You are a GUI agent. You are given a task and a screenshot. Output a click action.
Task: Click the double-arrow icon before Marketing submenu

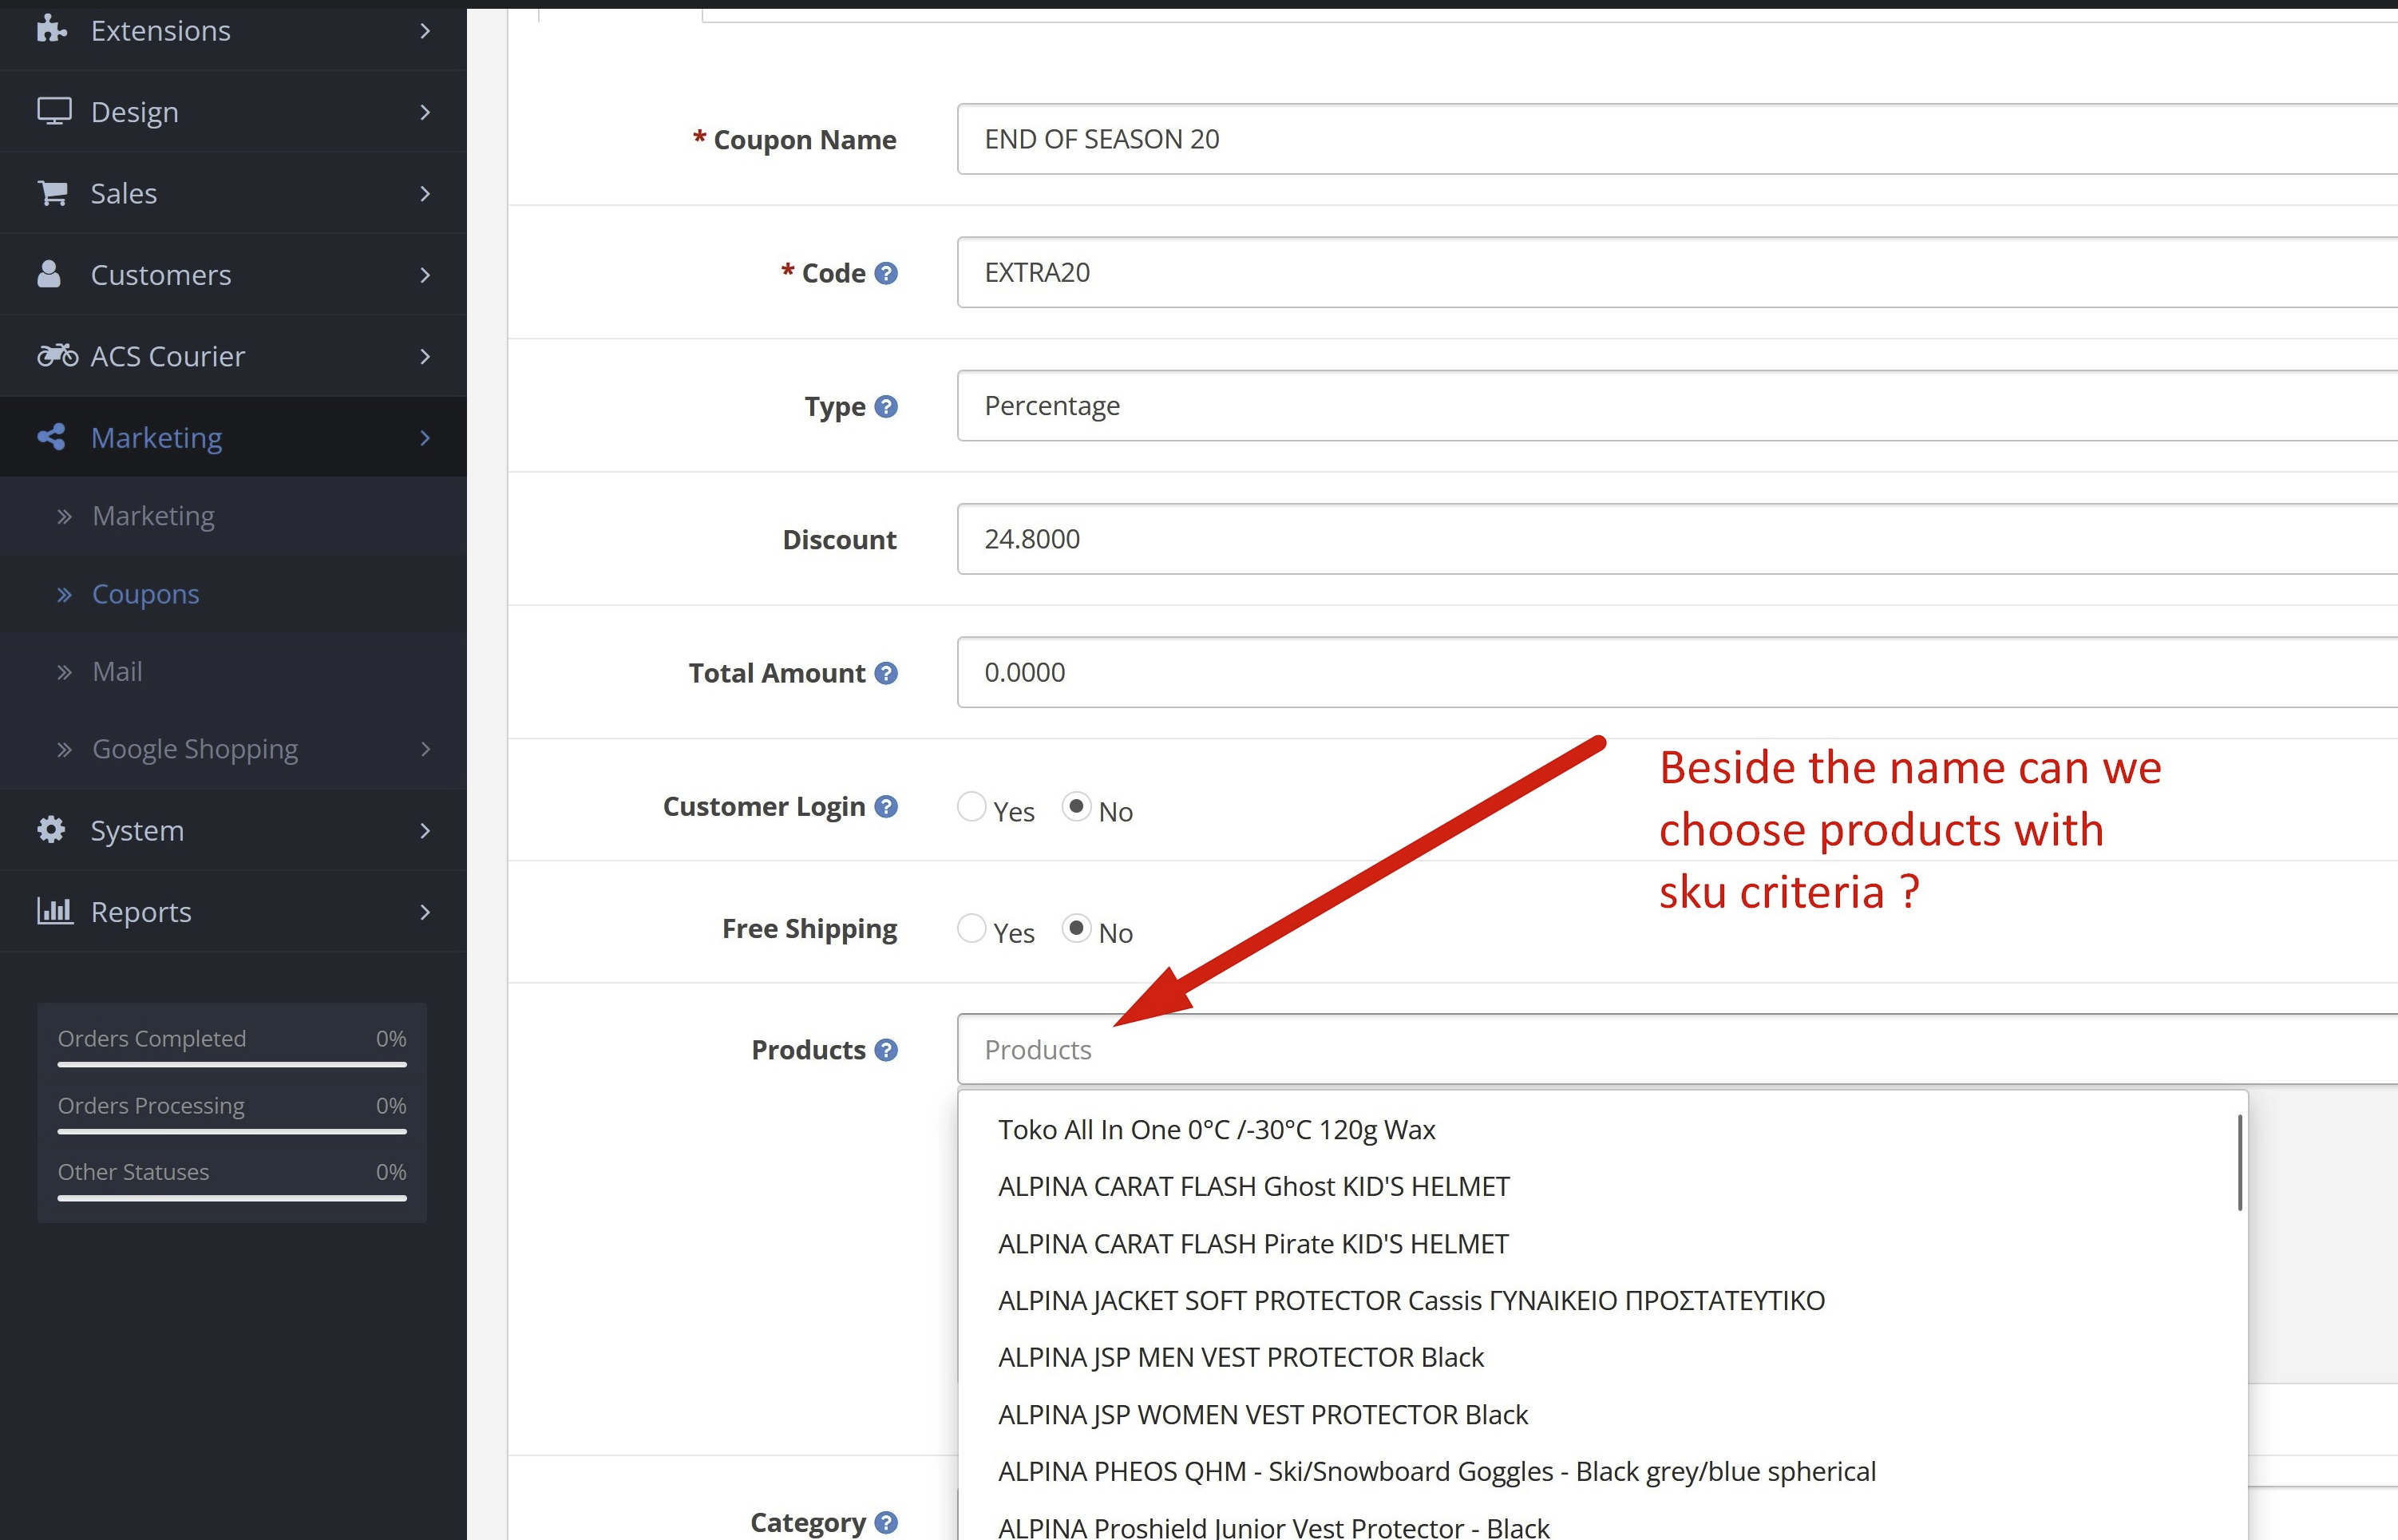coord(65,517)
